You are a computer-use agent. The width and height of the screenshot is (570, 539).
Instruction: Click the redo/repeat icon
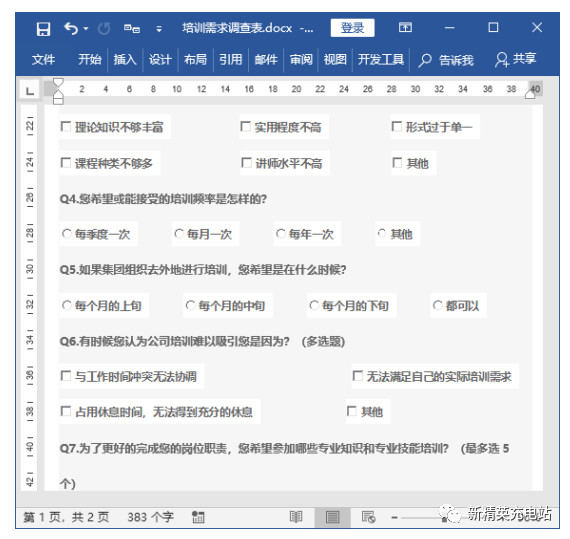point(104,28)
